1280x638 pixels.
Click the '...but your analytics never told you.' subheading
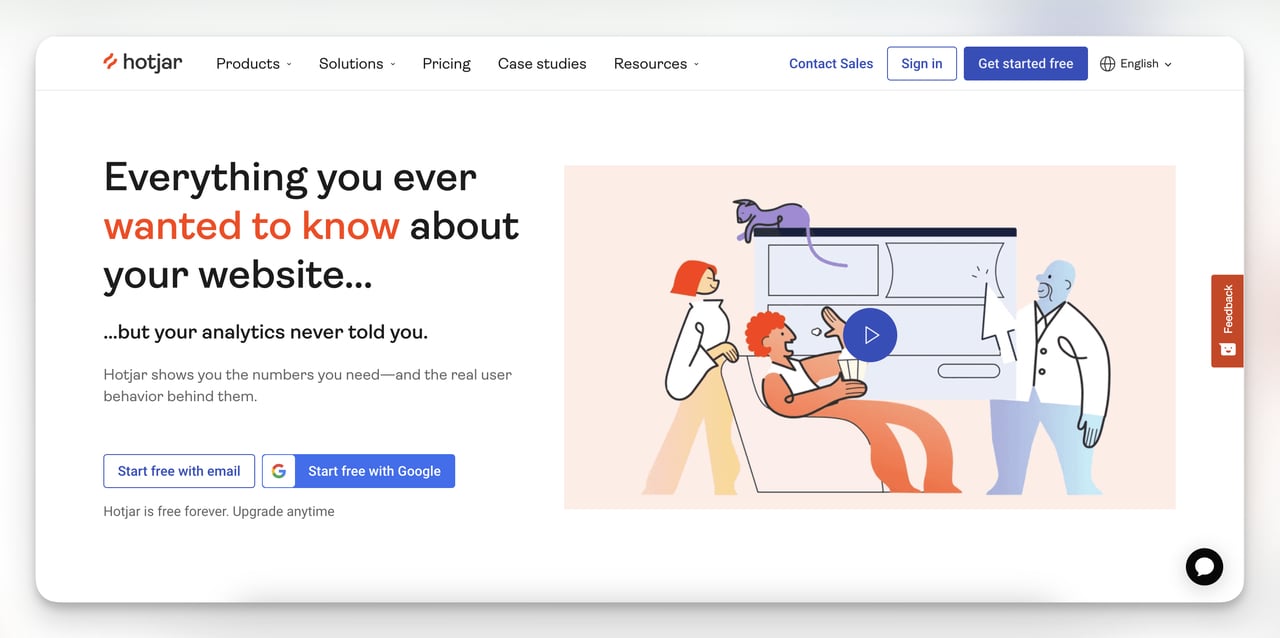pos(266,332)
